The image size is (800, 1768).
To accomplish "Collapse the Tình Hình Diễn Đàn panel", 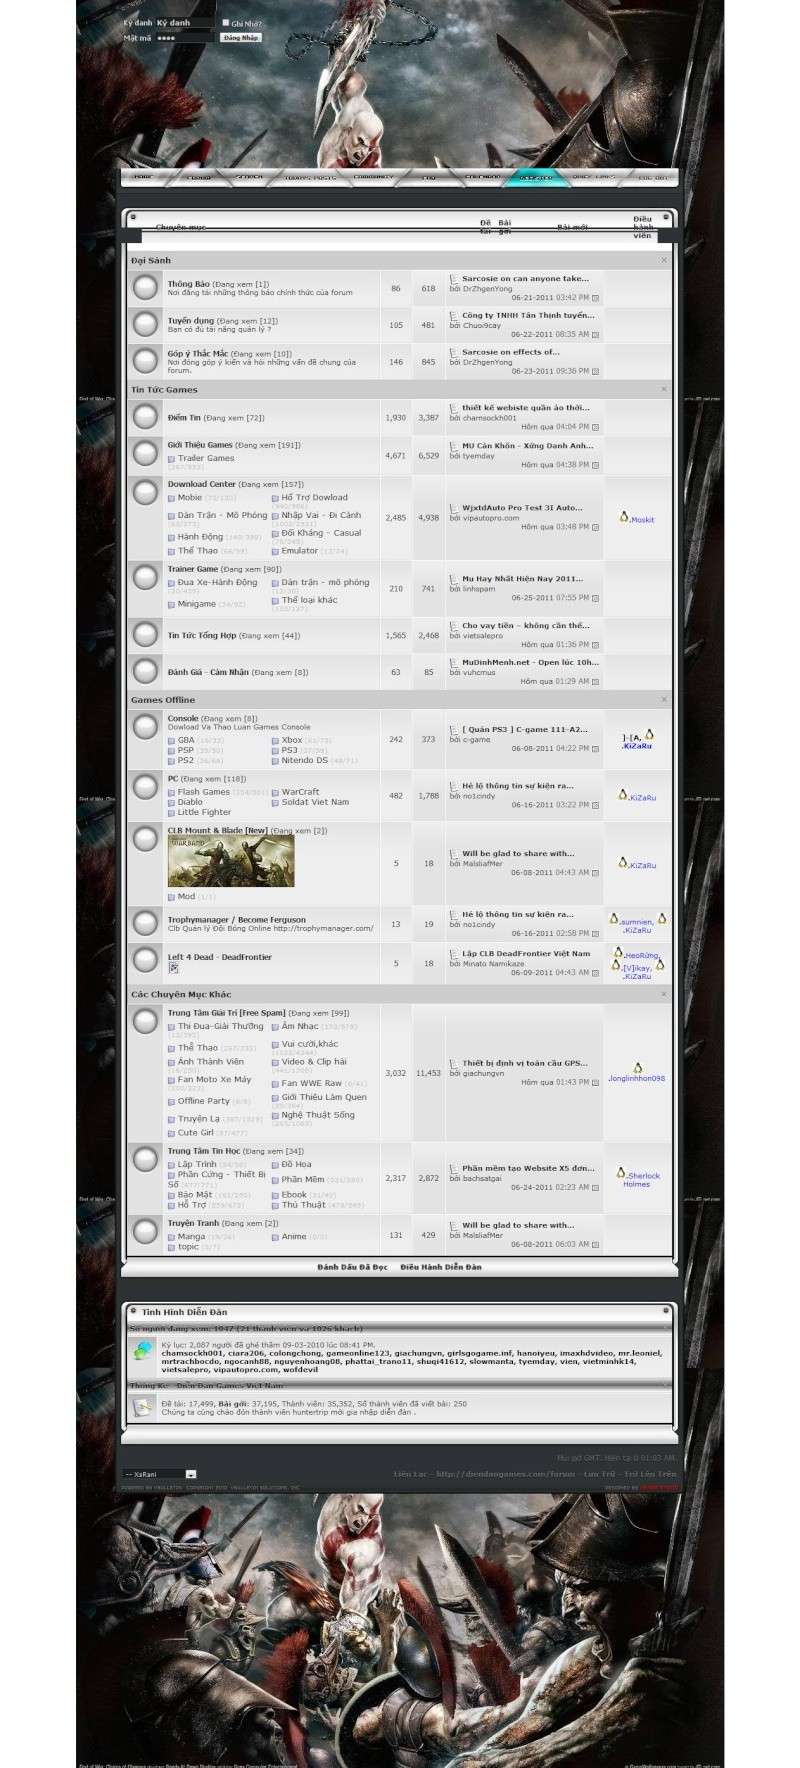I will [x=665, y=1310].
